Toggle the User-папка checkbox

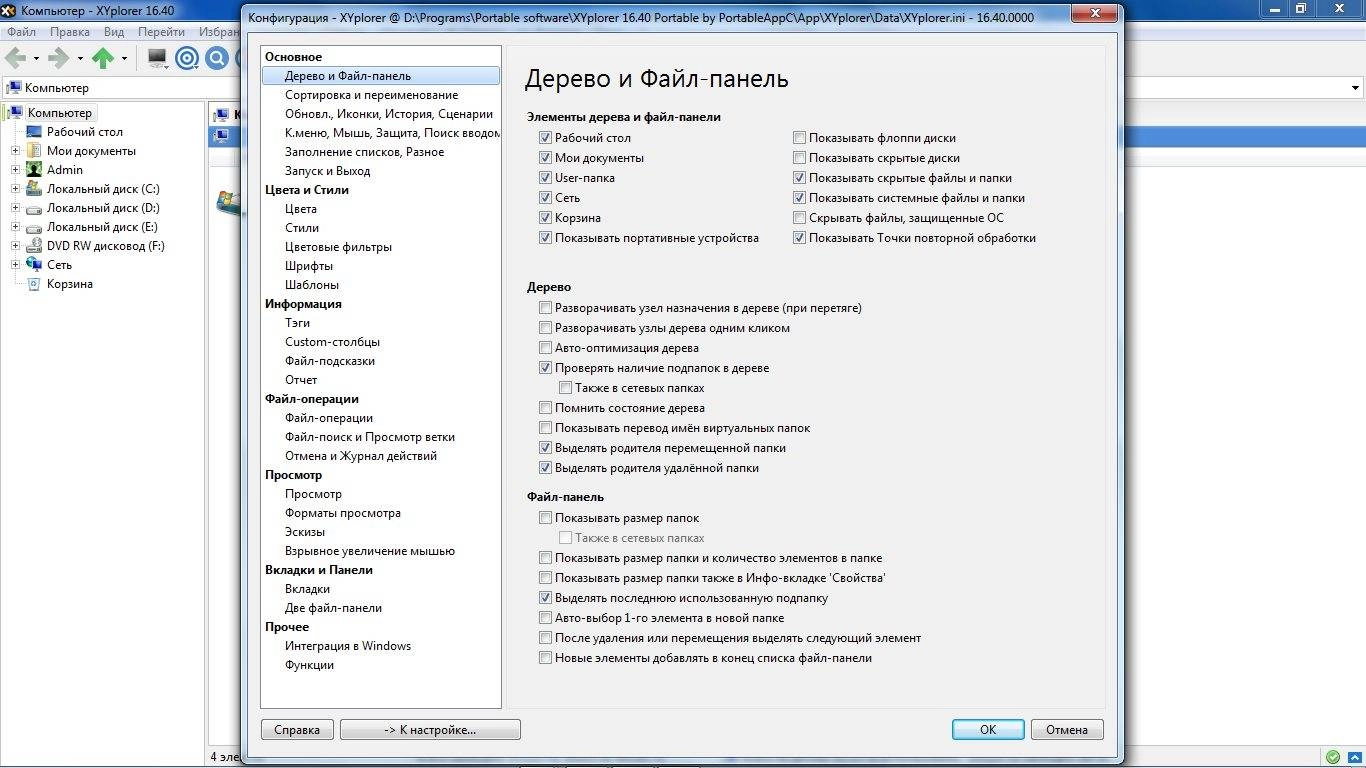(x=545, y=178)
